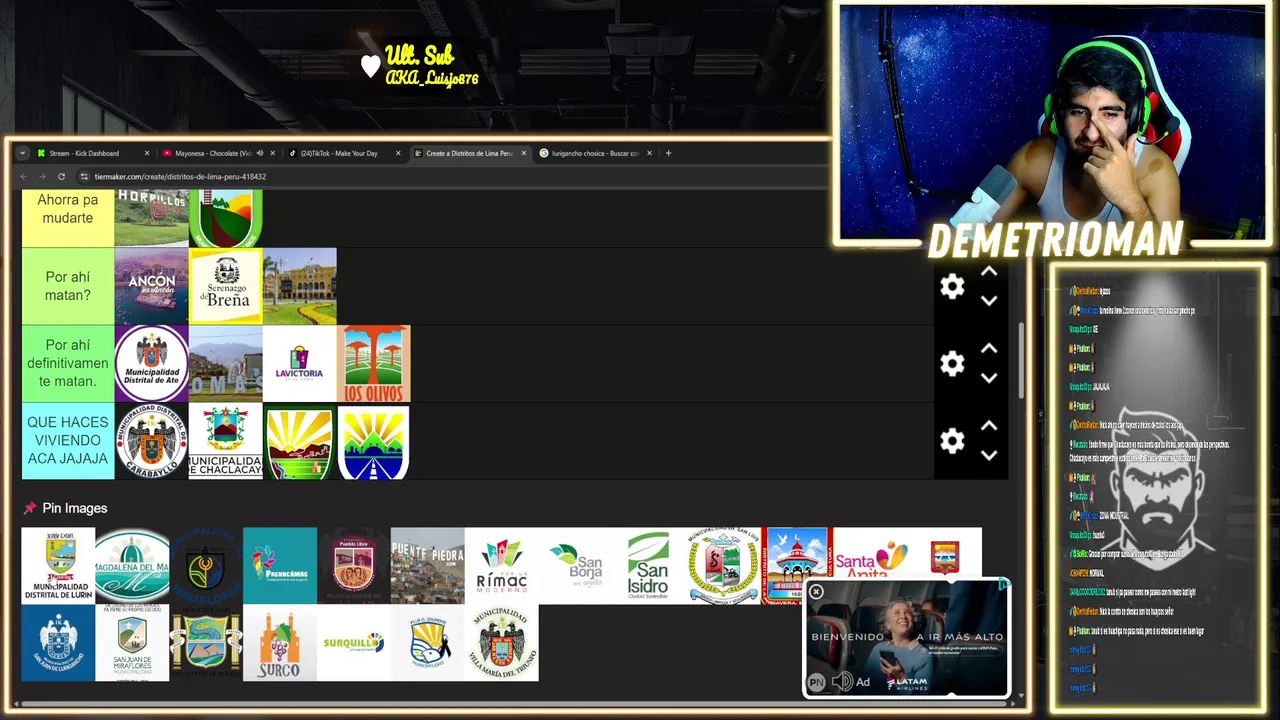Pick the Municipalidad Distrital de Lurin image
This screenshot has height=720, width=1280.
58,565
